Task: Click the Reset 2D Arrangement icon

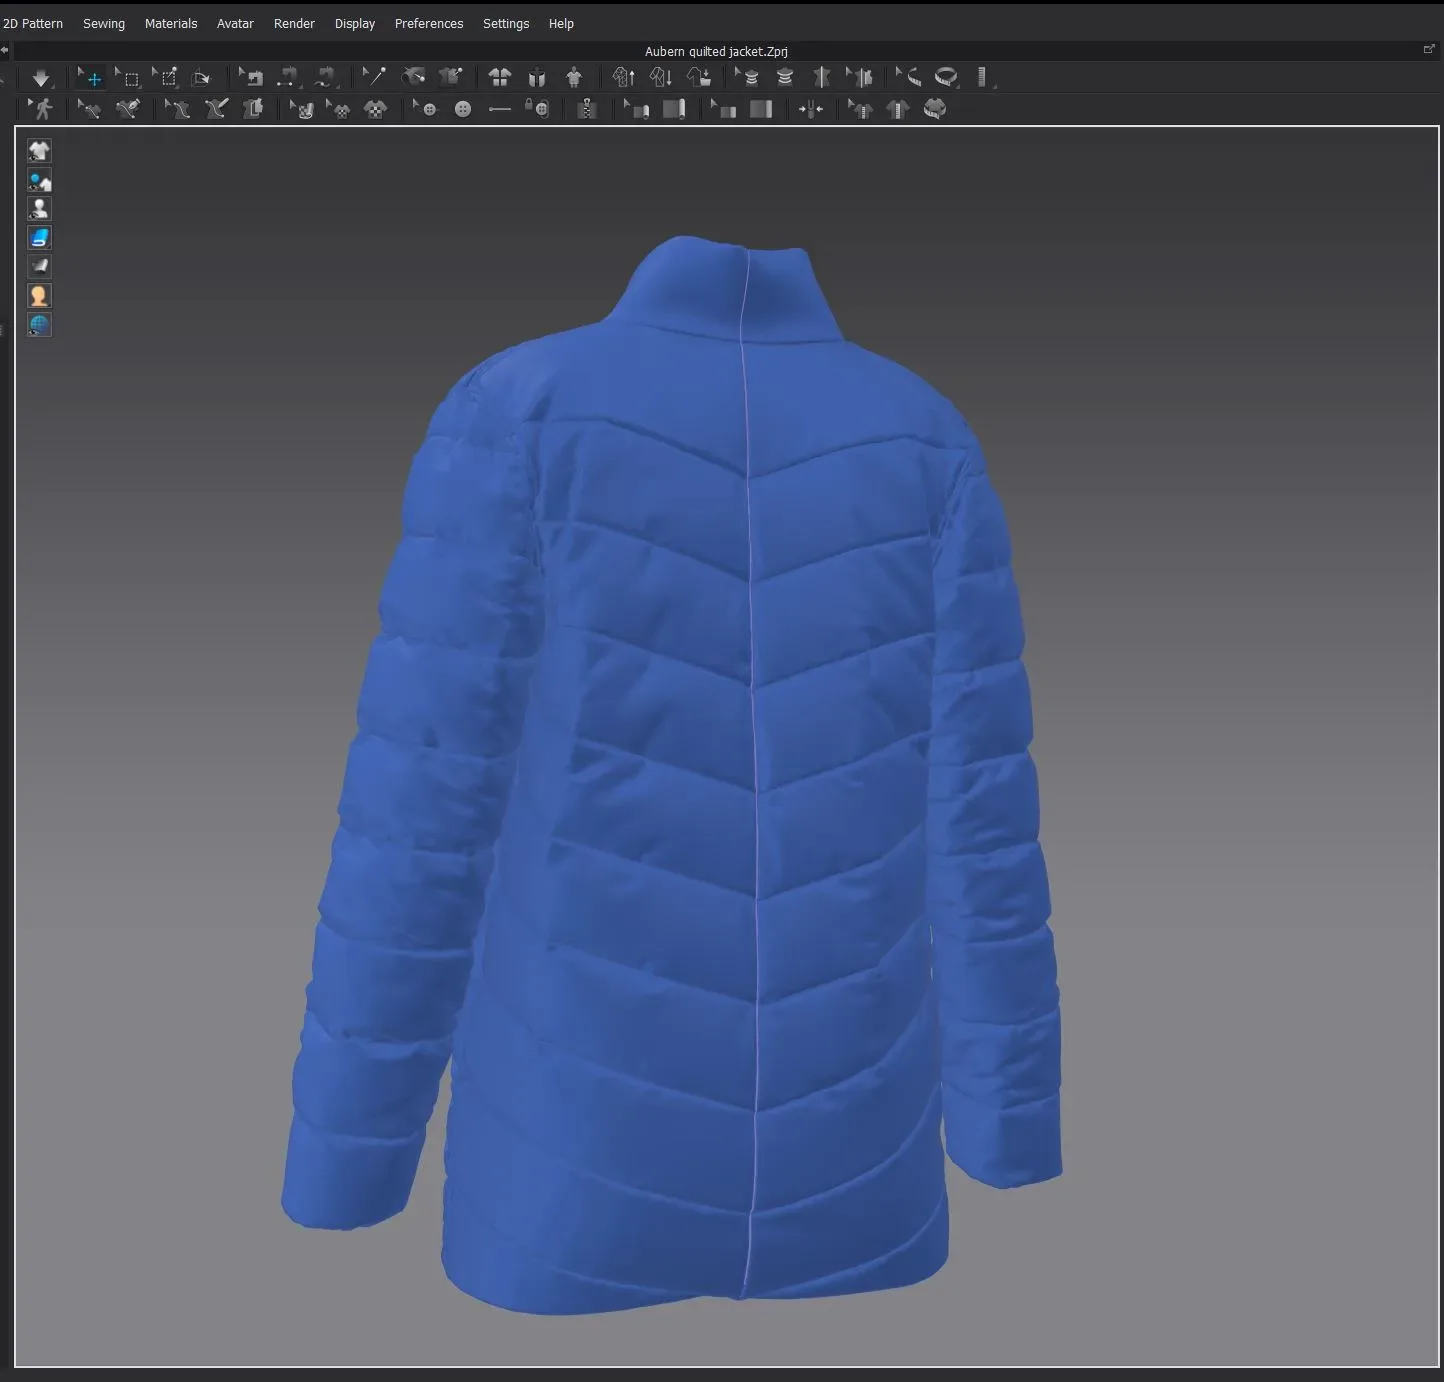Action: (499, 77)
